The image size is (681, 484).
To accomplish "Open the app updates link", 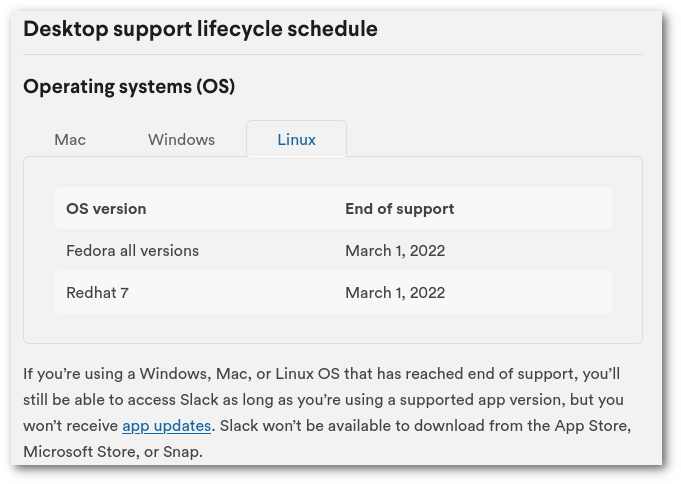I will (x=166, y=426).
